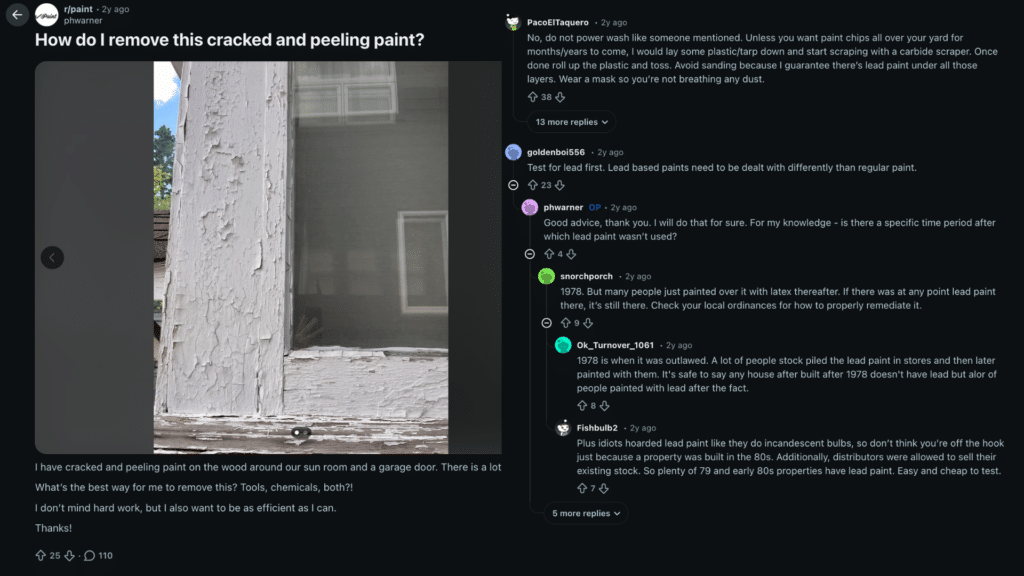Viewport: 1024px width, 576px height.
Task: Click Ok_Turnover_1061's avatar
Action: 564,344
